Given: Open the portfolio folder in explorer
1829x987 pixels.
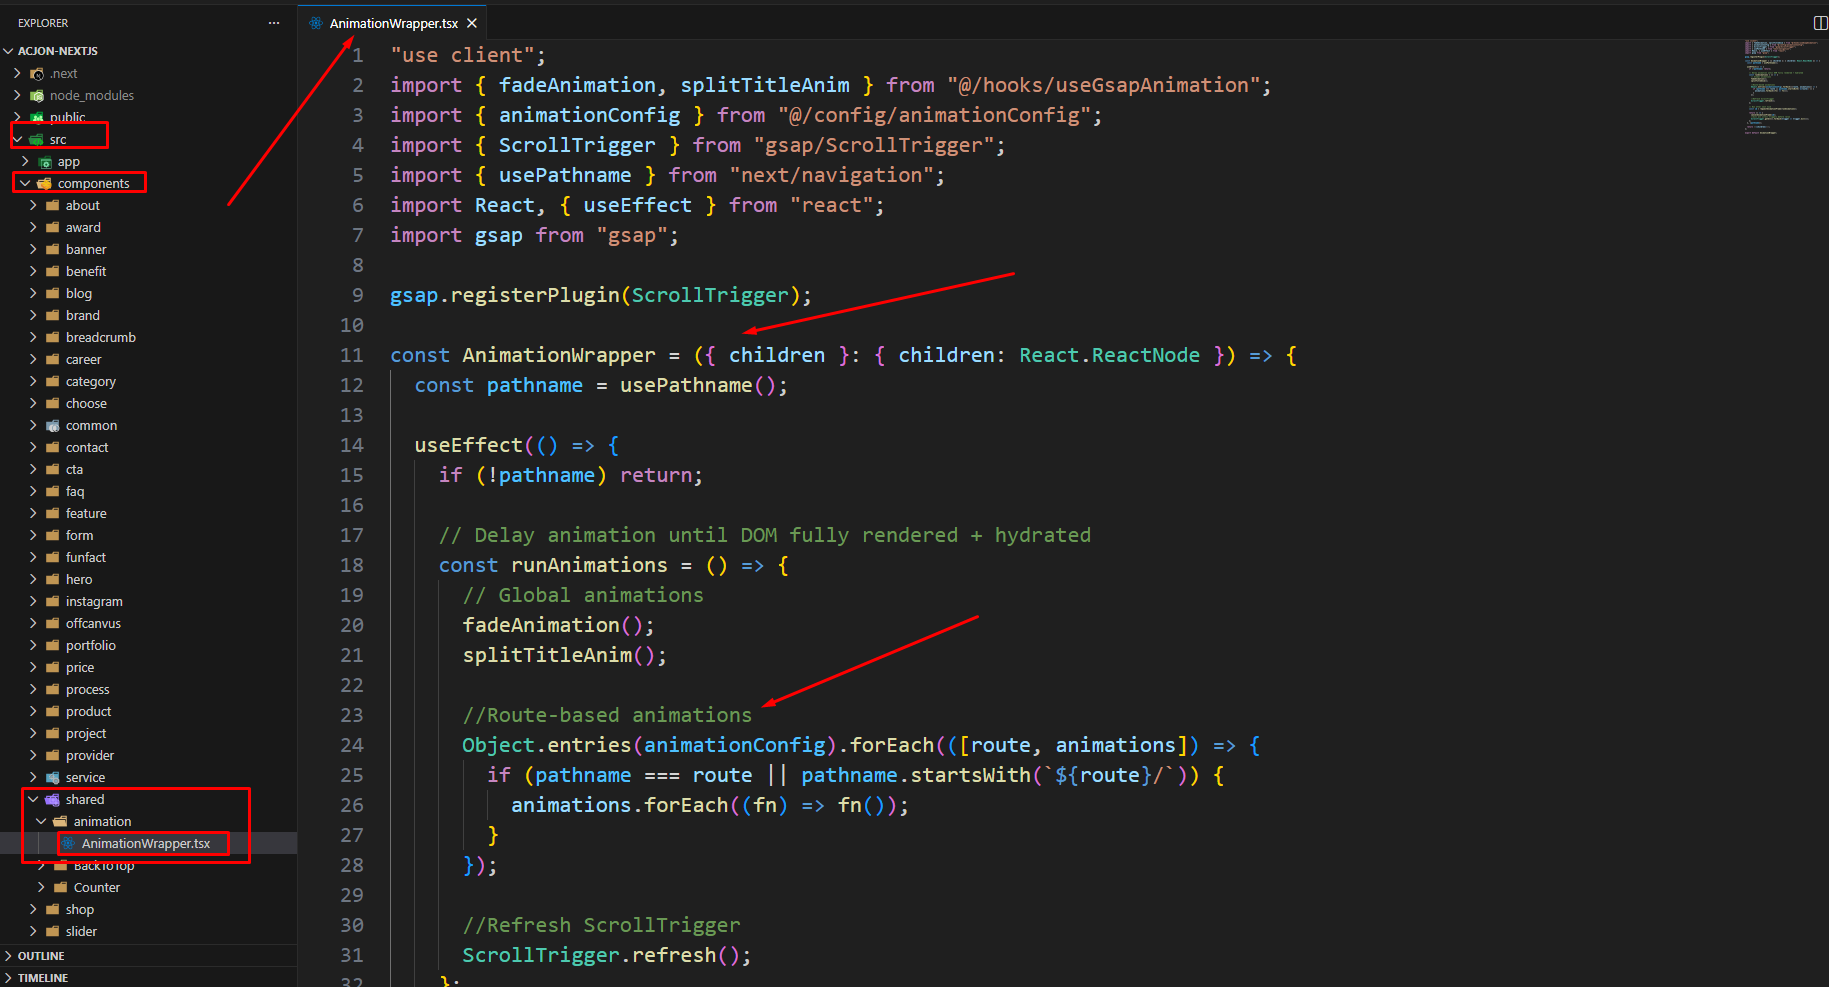Looking at the screenshot, I should (x=90, y=646).
